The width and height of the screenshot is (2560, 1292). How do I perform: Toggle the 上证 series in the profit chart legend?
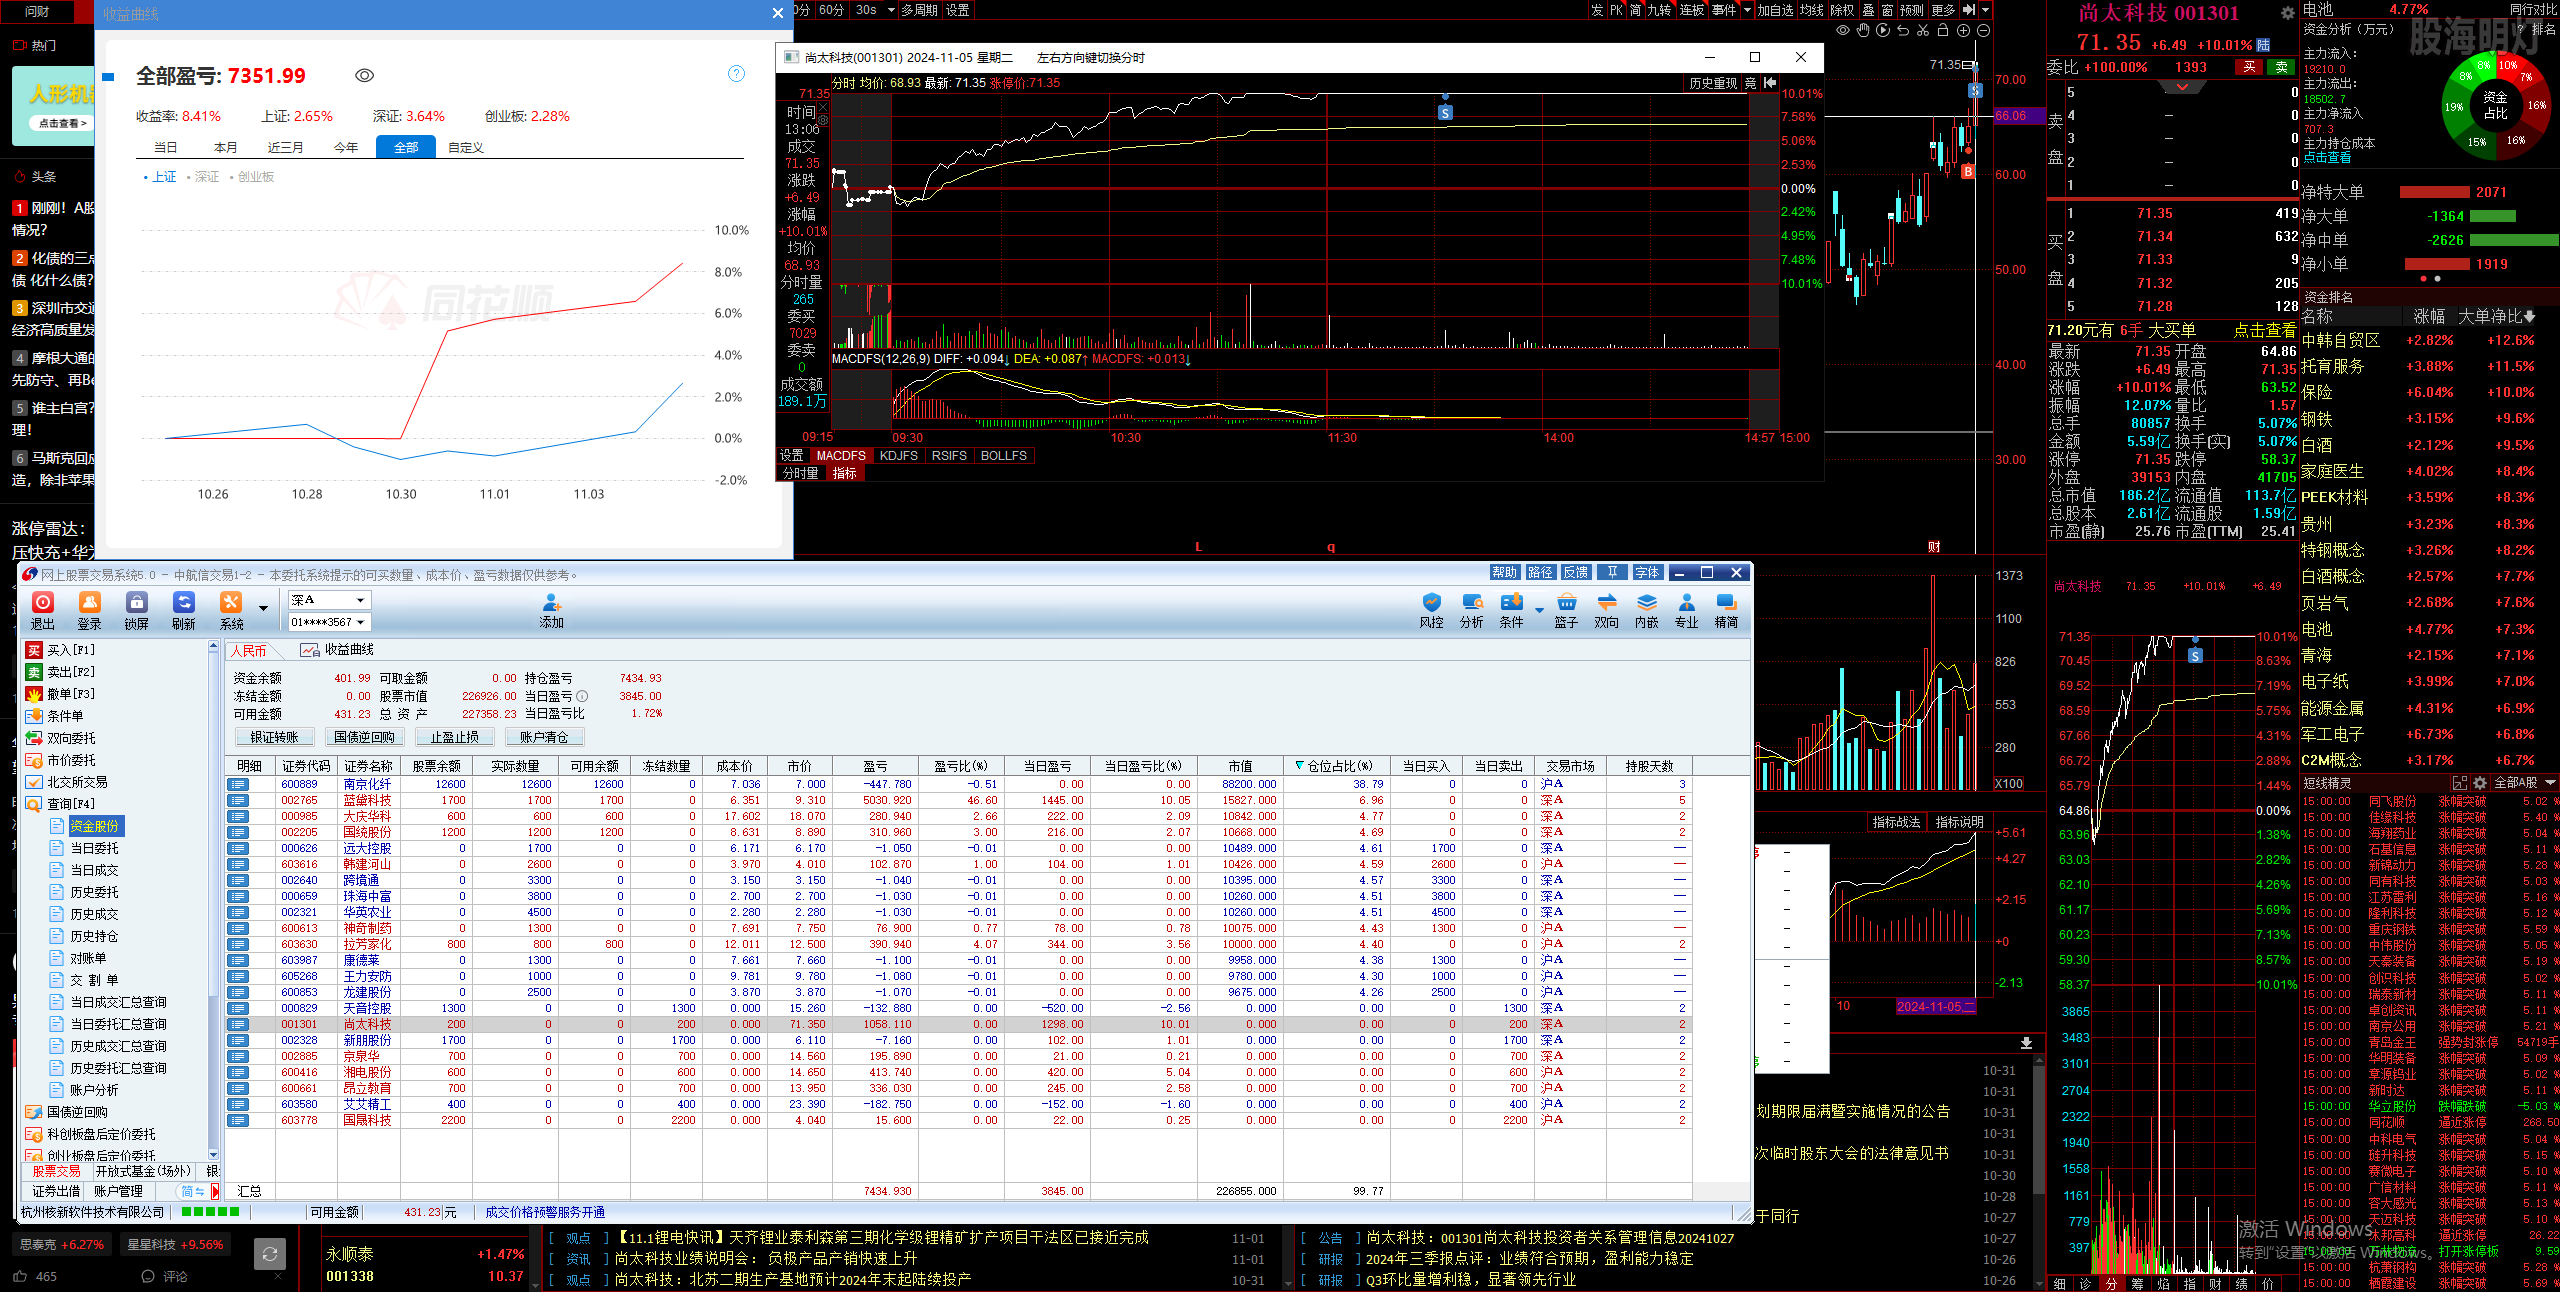[160, 177]
